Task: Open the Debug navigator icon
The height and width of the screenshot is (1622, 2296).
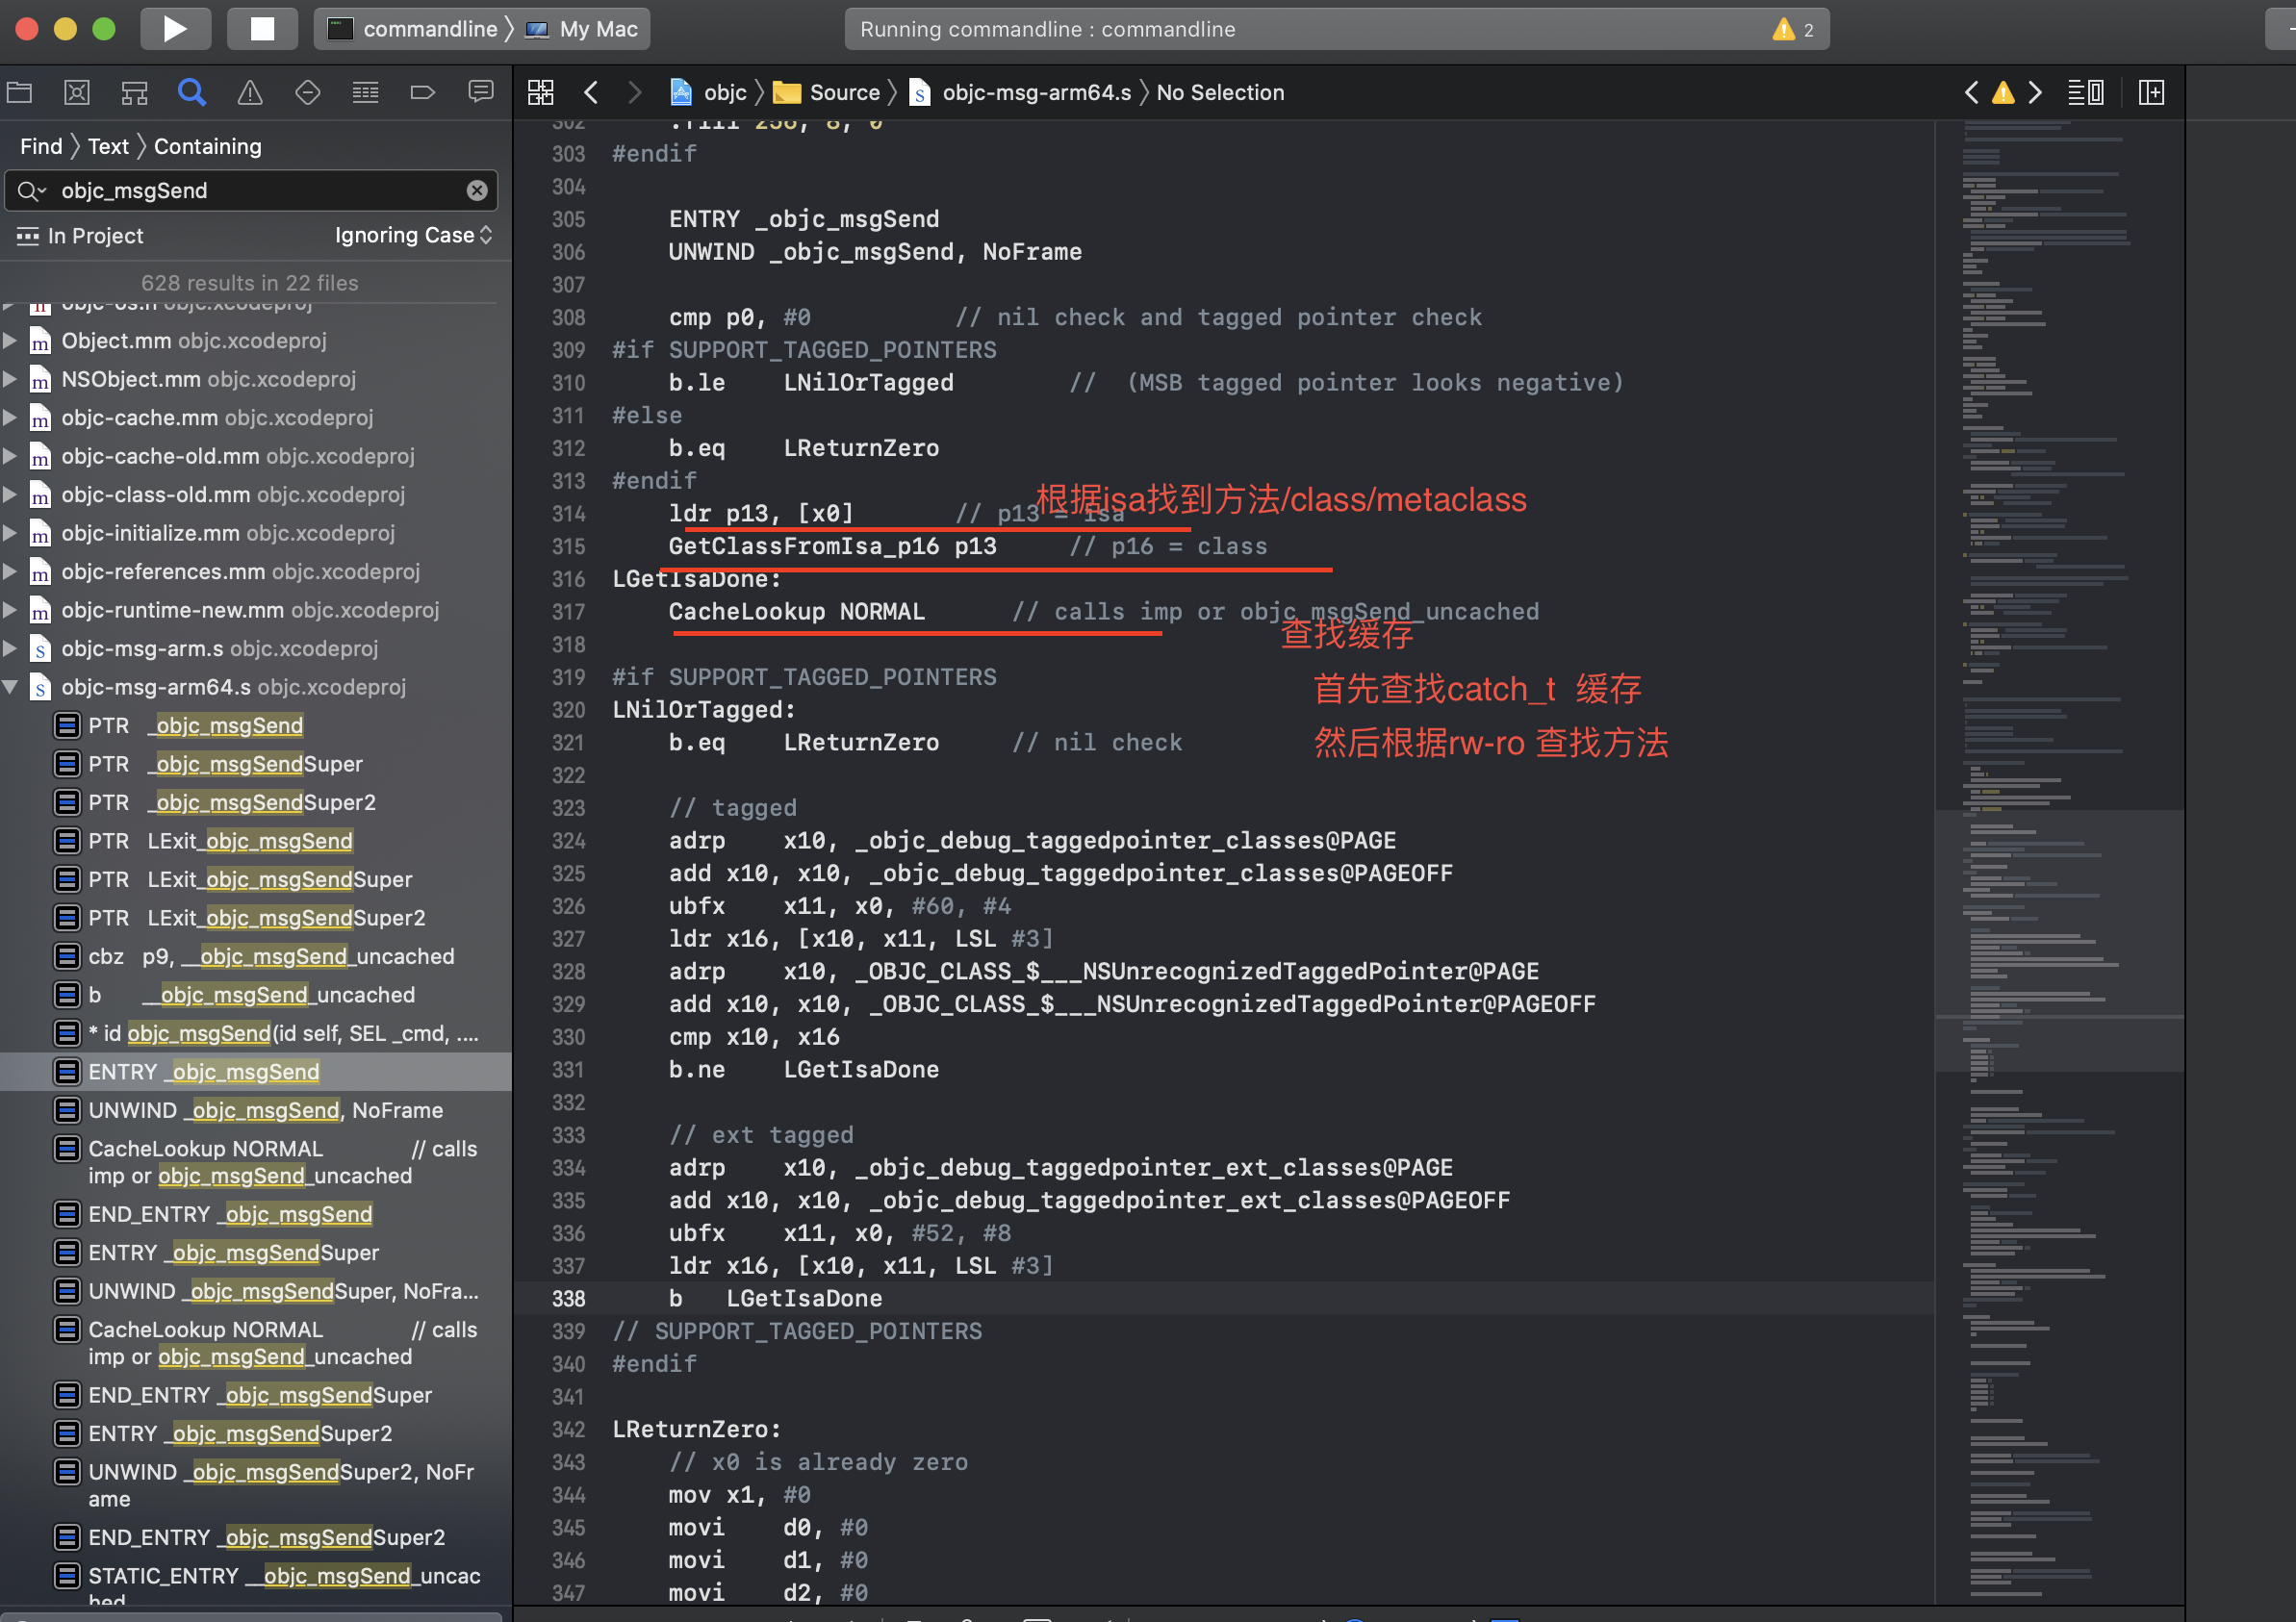Action: tap(365, 93)
